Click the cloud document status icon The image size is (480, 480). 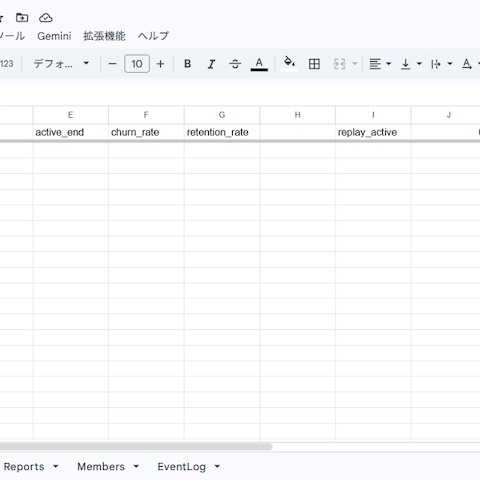coord(46,18)
